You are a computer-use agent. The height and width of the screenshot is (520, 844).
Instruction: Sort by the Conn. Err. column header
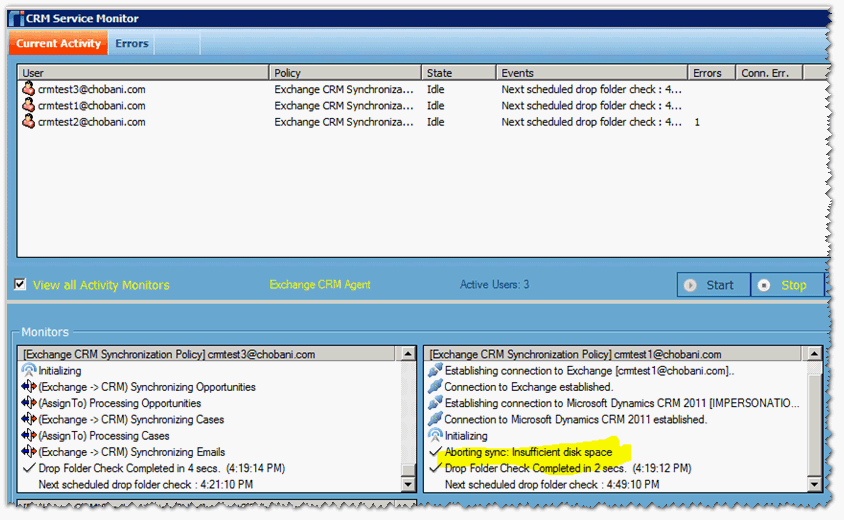(769, 73)
